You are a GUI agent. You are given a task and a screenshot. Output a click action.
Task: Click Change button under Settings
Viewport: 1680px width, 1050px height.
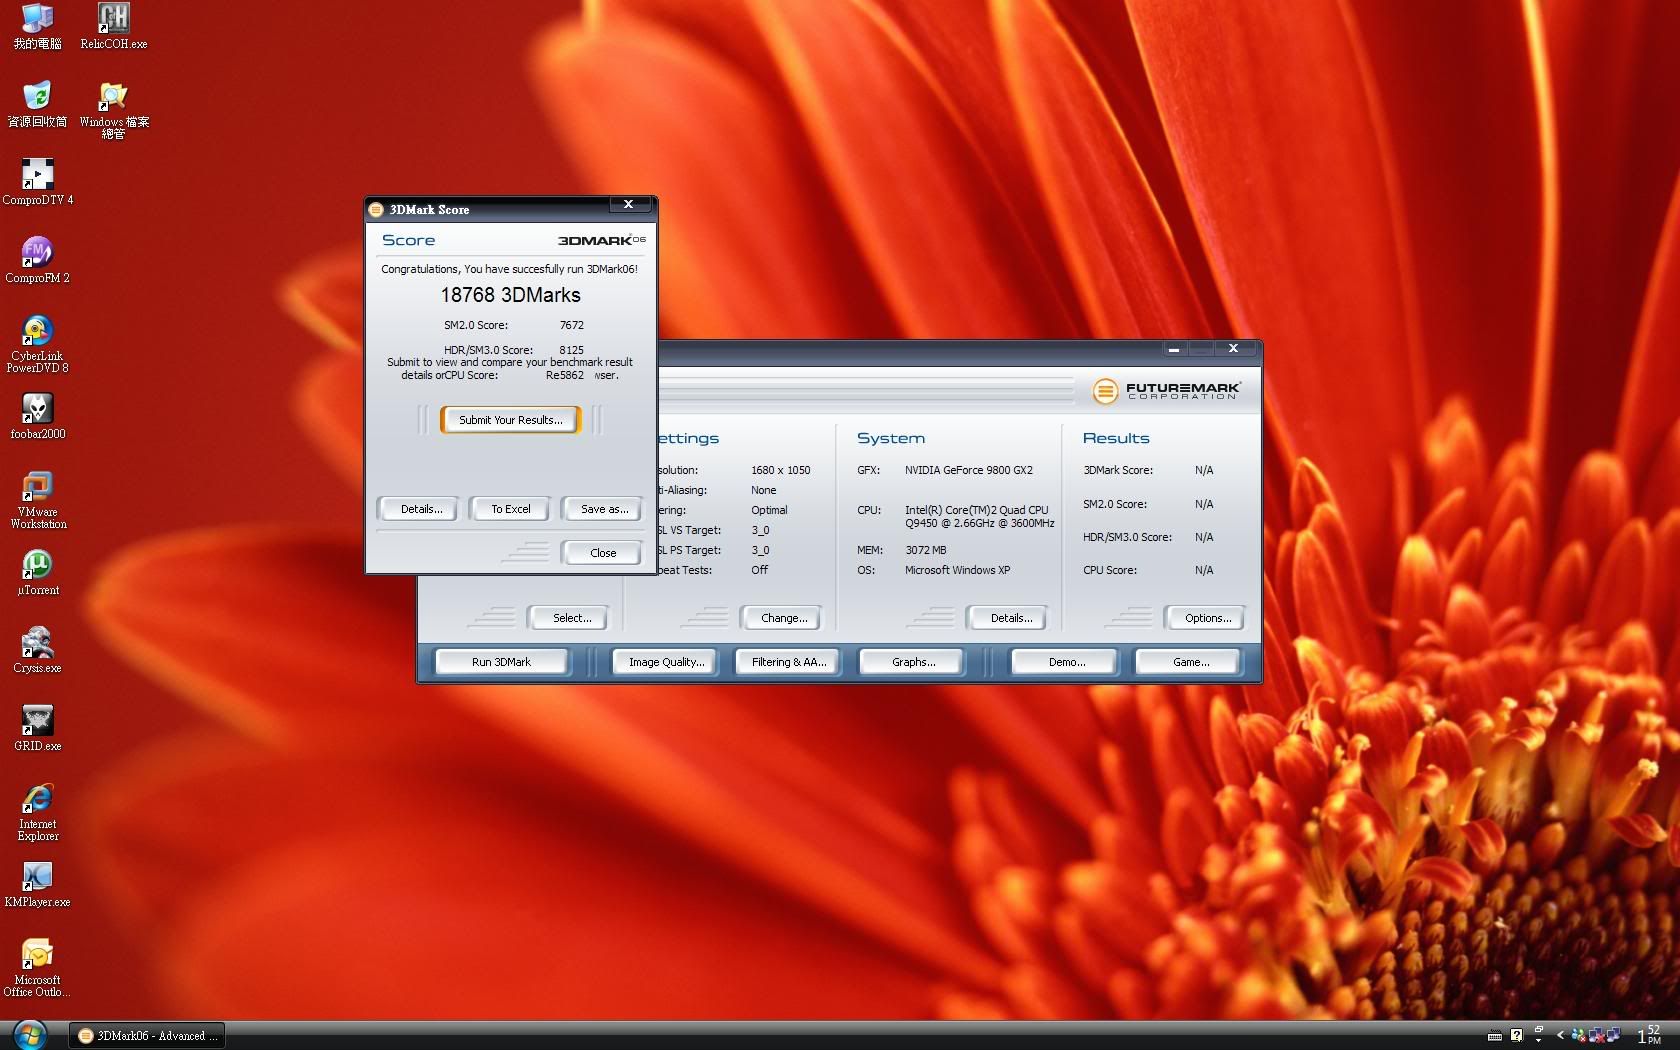pyautogui.click(x=784, y=618)
